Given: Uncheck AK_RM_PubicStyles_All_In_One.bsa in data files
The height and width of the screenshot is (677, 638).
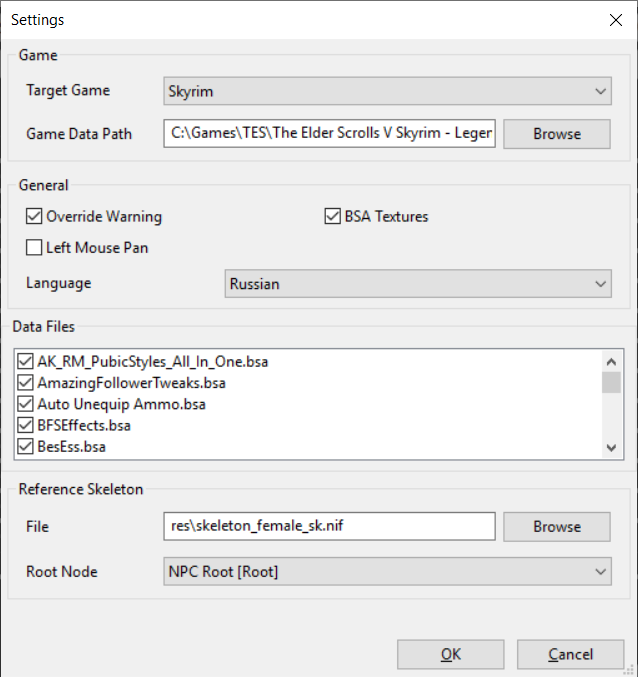Looking at the screenshot, I should click(26, 361).
